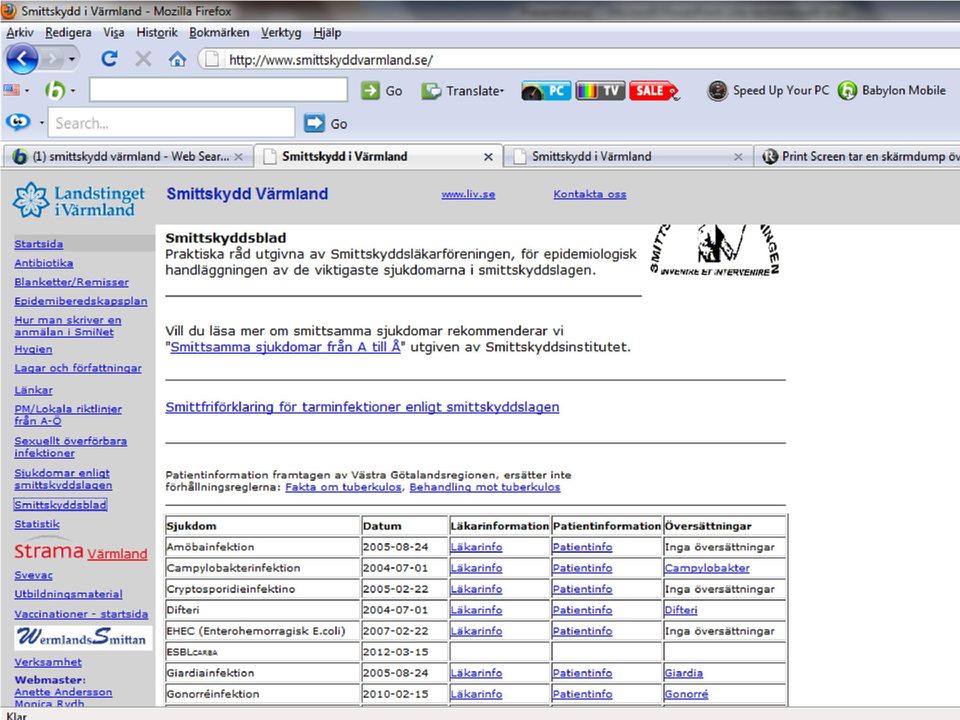Click the rainbow TV toolbar icon
This screenshot has height=720, width=960.
tap(600, 91)
